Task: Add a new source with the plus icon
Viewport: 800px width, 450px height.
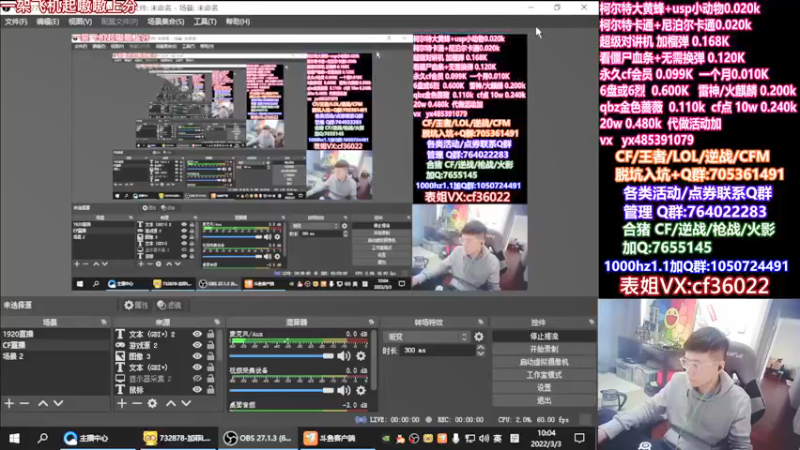Action: pos(121,404)
